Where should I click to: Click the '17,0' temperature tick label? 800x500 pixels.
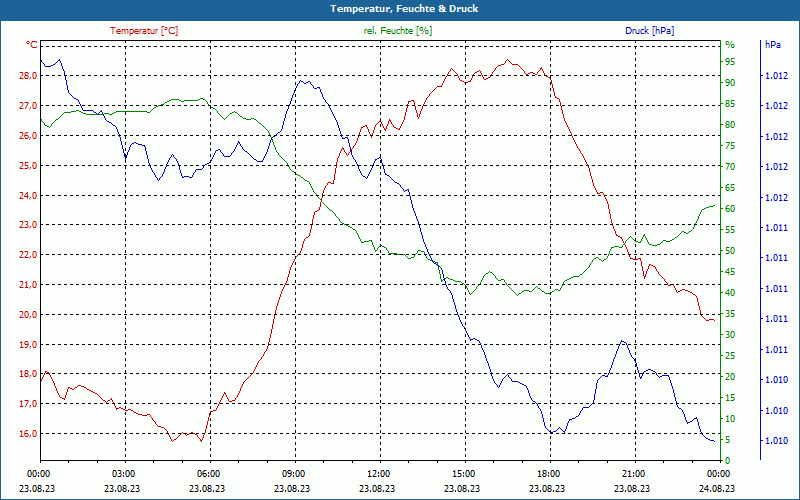[x=29, y=404]
